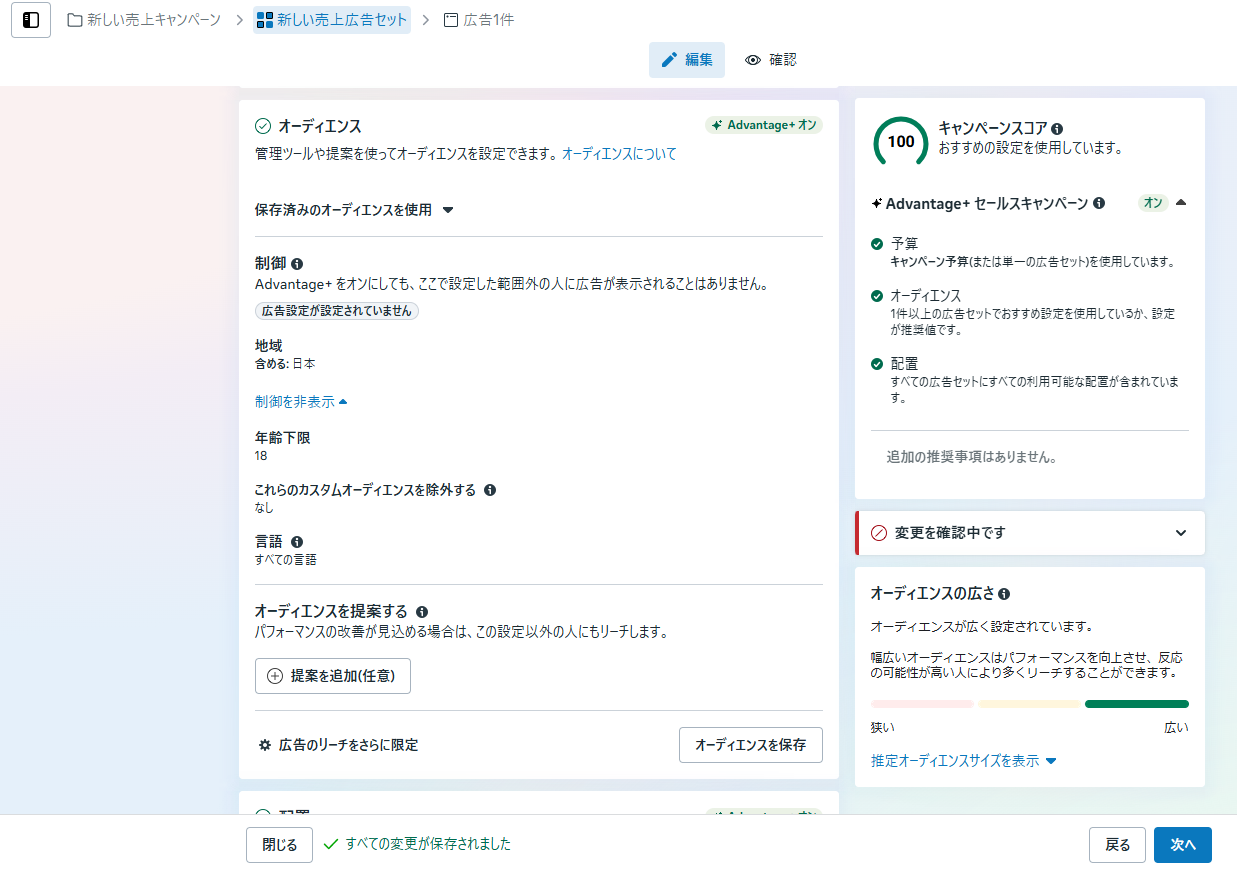This screenshot has height=872, width=1237.
Task: Open the オーディエンスについて link
Action: click(619, 154)
